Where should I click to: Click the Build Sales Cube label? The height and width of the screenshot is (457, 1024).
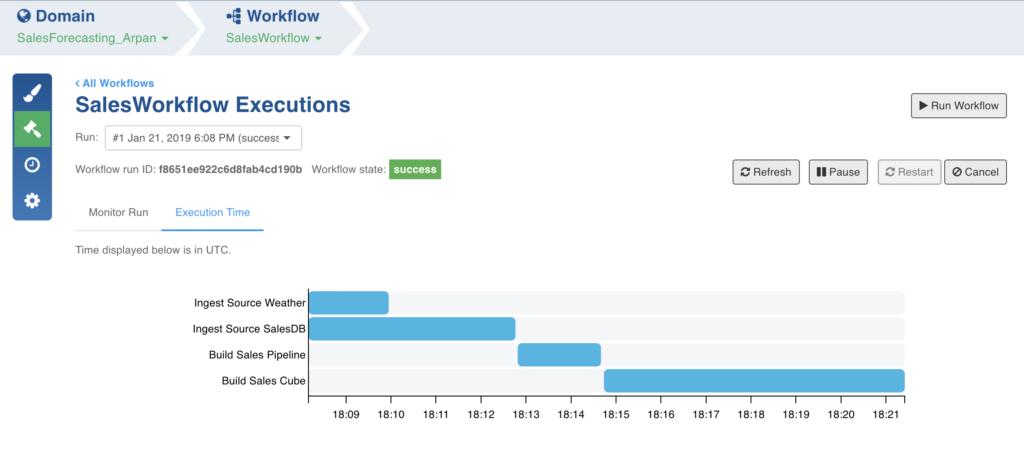[x=263, y=381]
